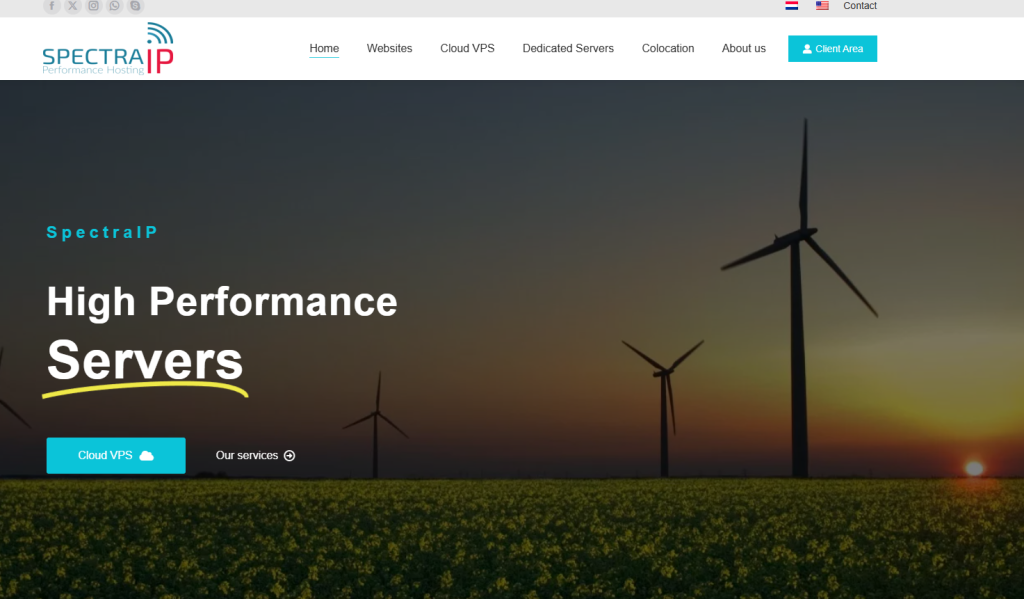Open the Instagram social icon

(x=93, y=6)
